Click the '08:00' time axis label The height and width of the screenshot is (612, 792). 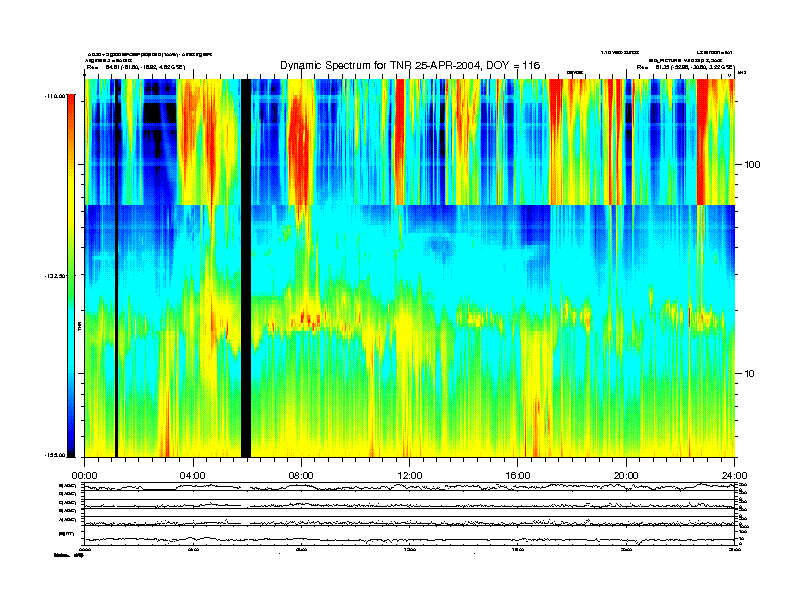(301, 476)
